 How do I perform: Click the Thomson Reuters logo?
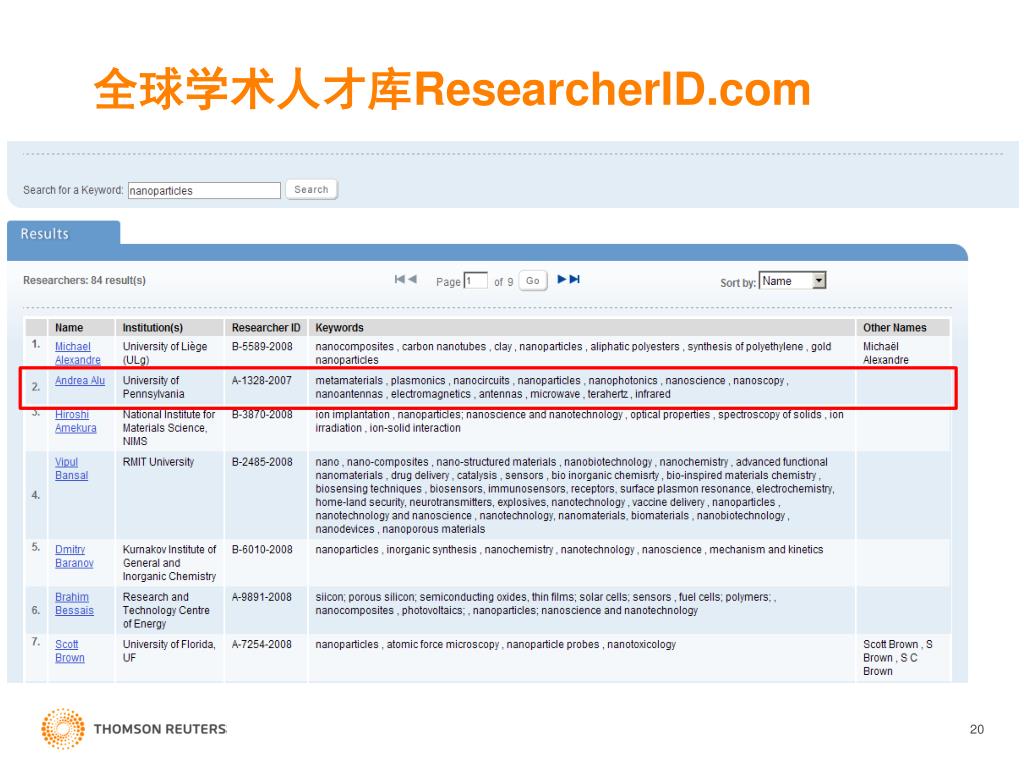[x=133, y=728]
